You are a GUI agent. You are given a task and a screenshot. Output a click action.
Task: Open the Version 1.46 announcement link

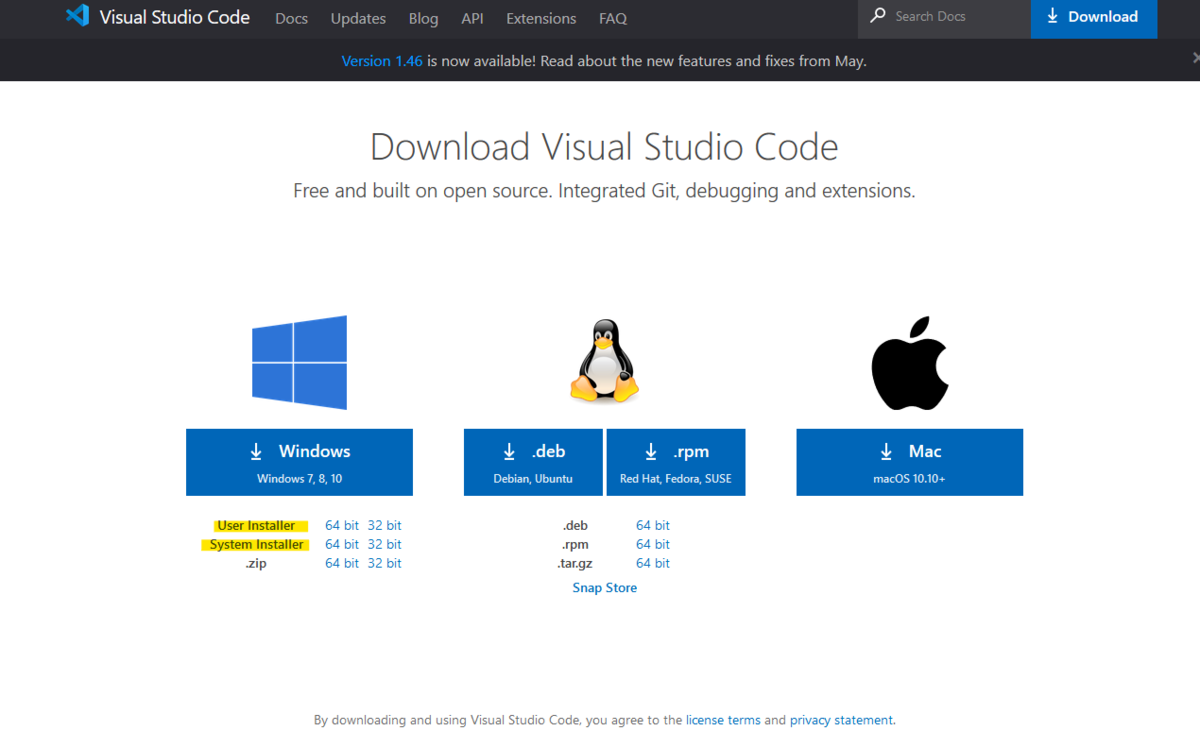(382, 61)
